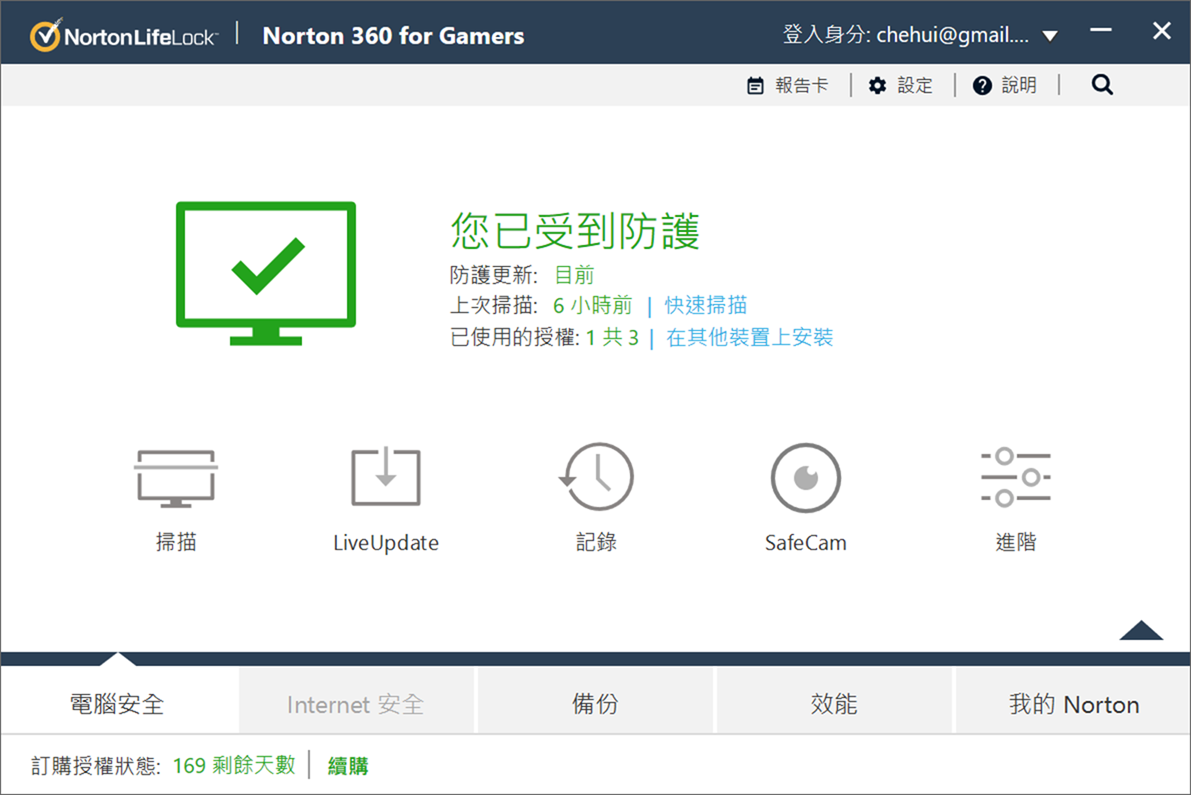The height and width of the screenshot is (795, 1191).
Task: Launch the LiveUpdate download icon
Action: coord(386,479)
